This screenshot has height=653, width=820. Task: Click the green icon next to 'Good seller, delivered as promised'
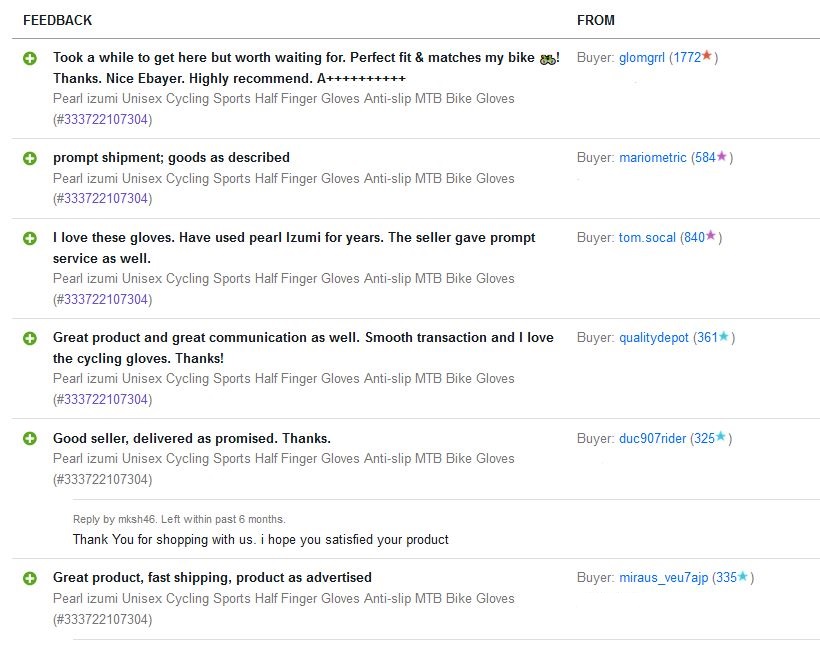pyautogui.click(x=30, y=438)
